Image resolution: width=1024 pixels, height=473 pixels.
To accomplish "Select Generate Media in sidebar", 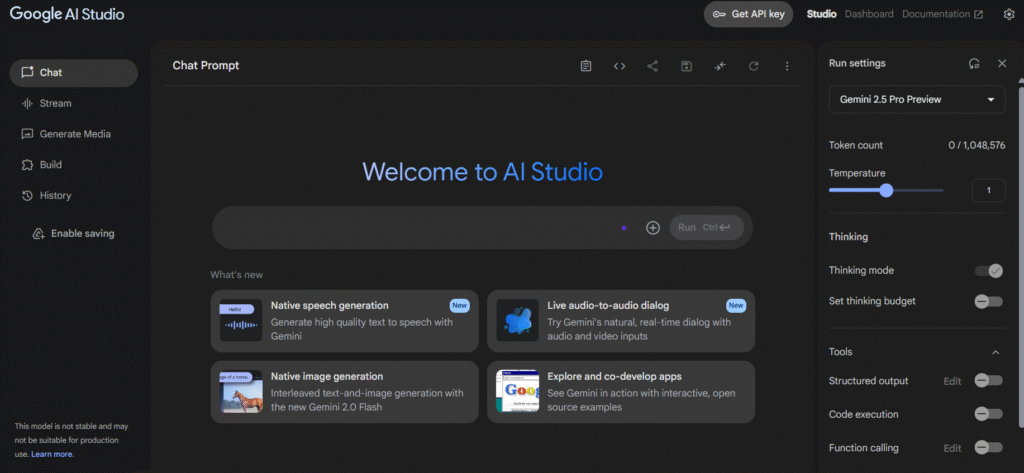I will click(x=75, y=134).
